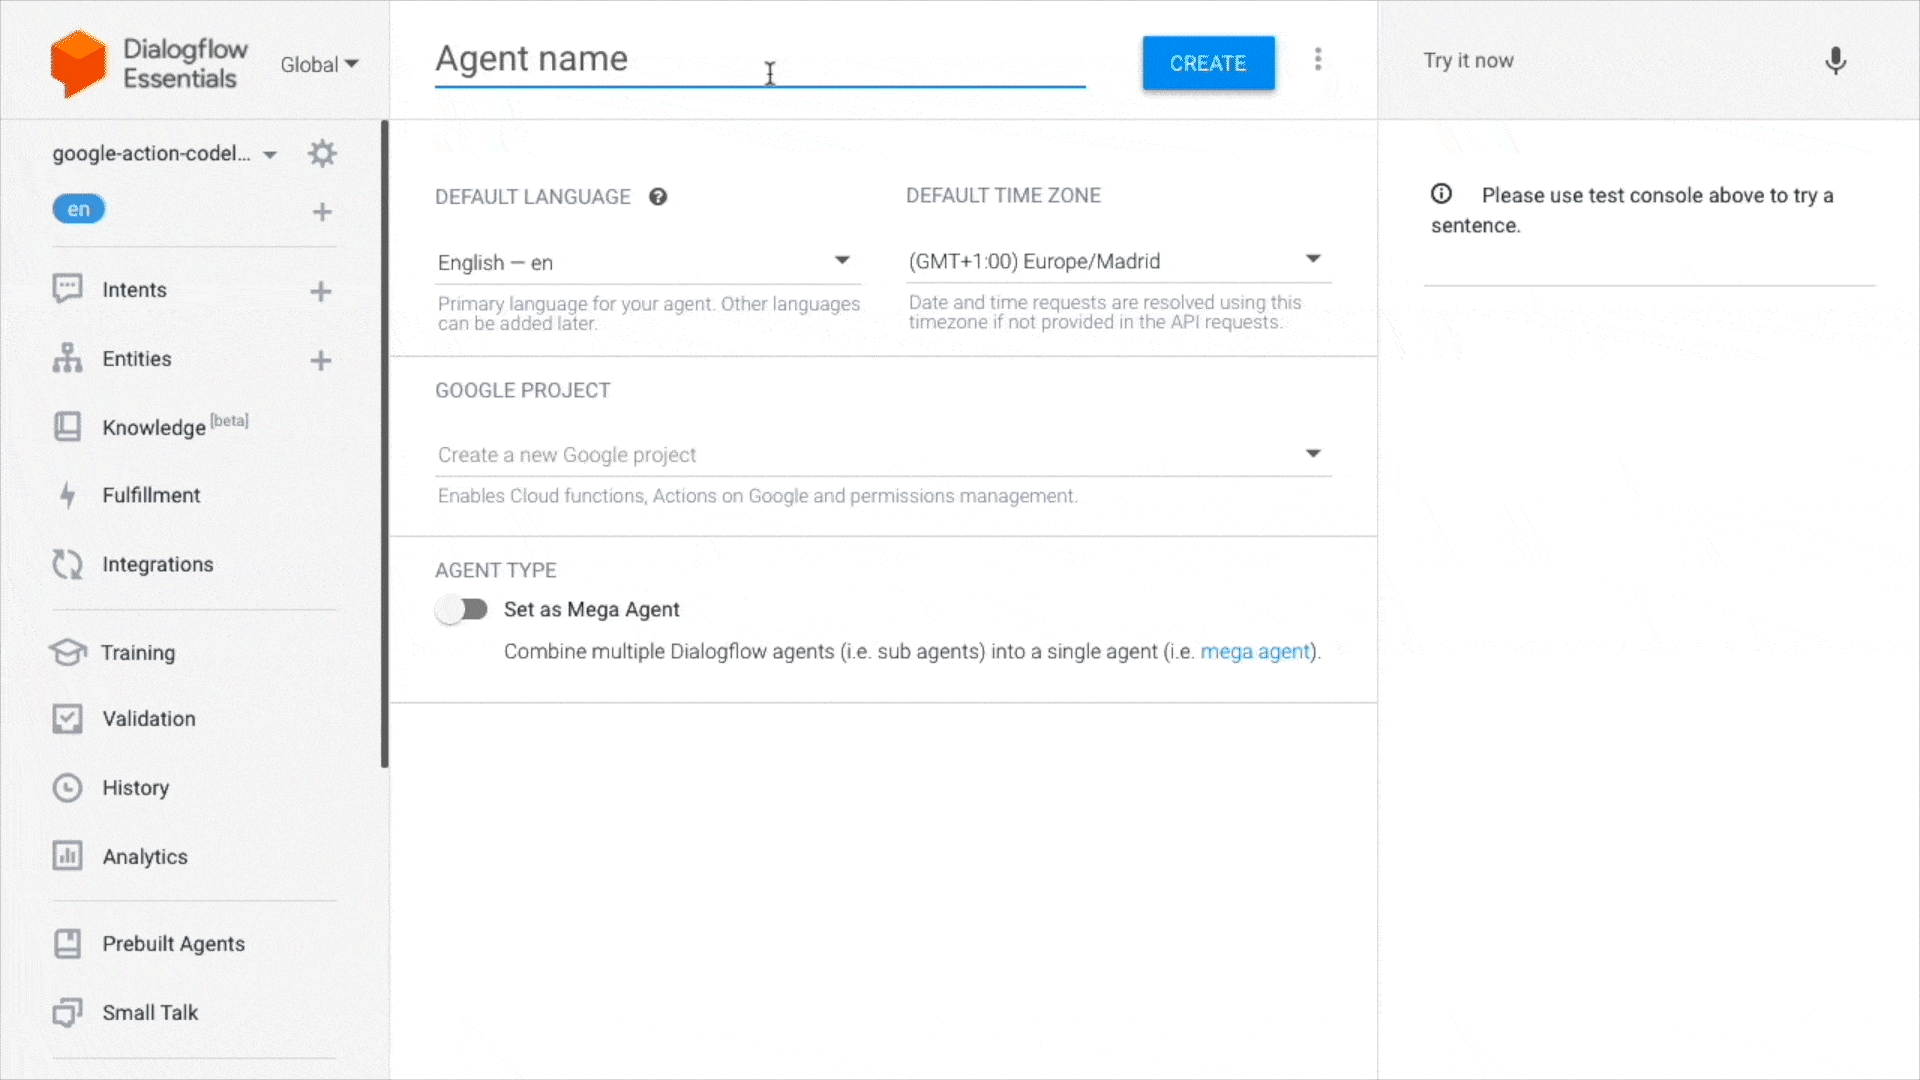Follow the mega agent link
This screenshot has width=1920, height=1080.
point(1255,652)
